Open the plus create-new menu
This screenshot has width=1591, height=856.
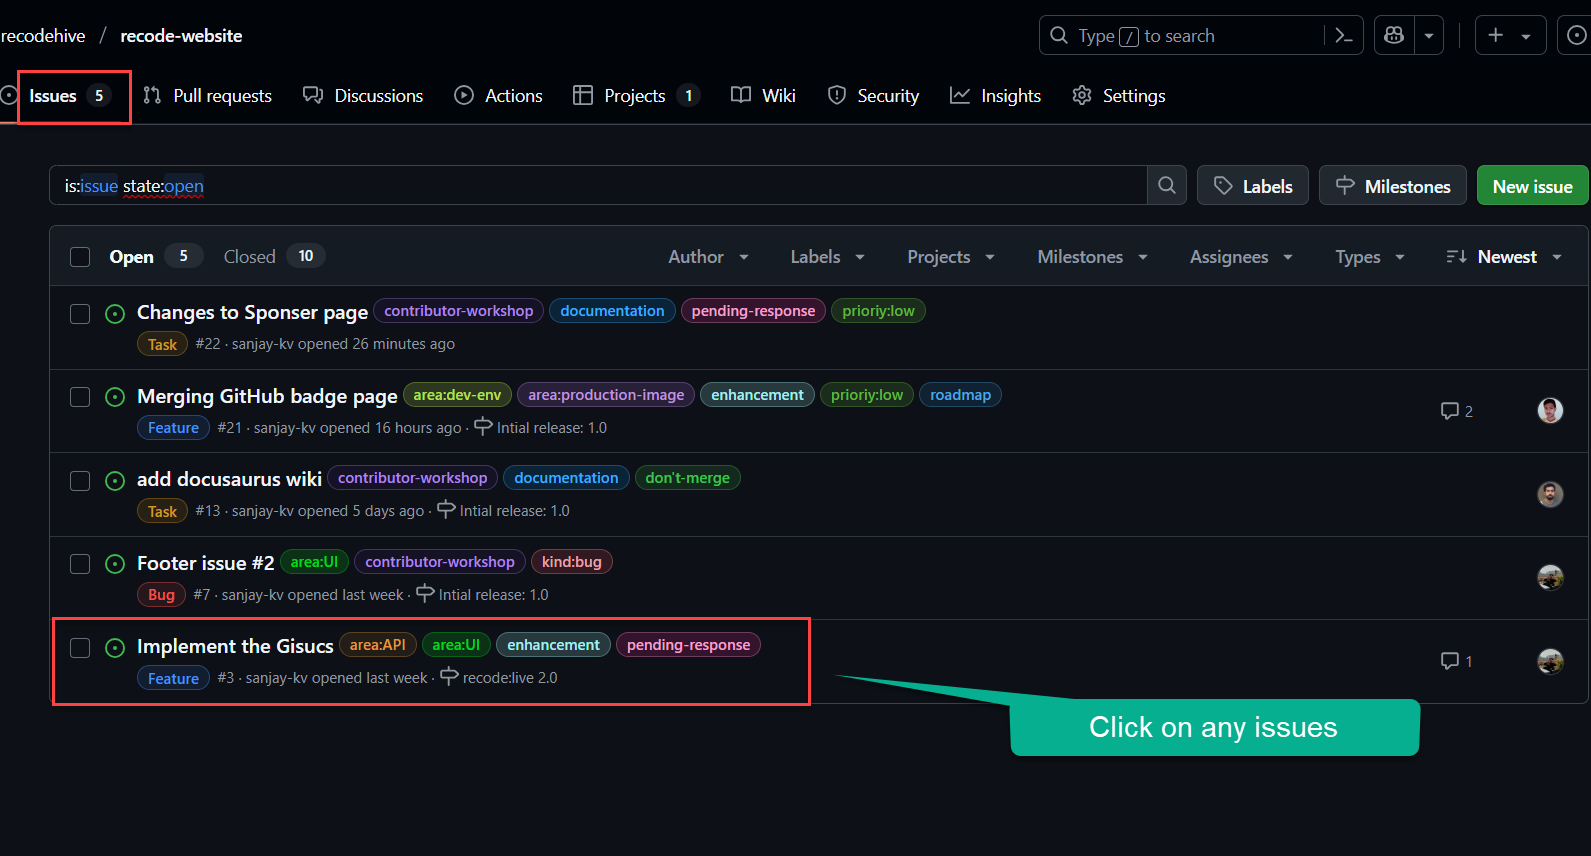1510,36
